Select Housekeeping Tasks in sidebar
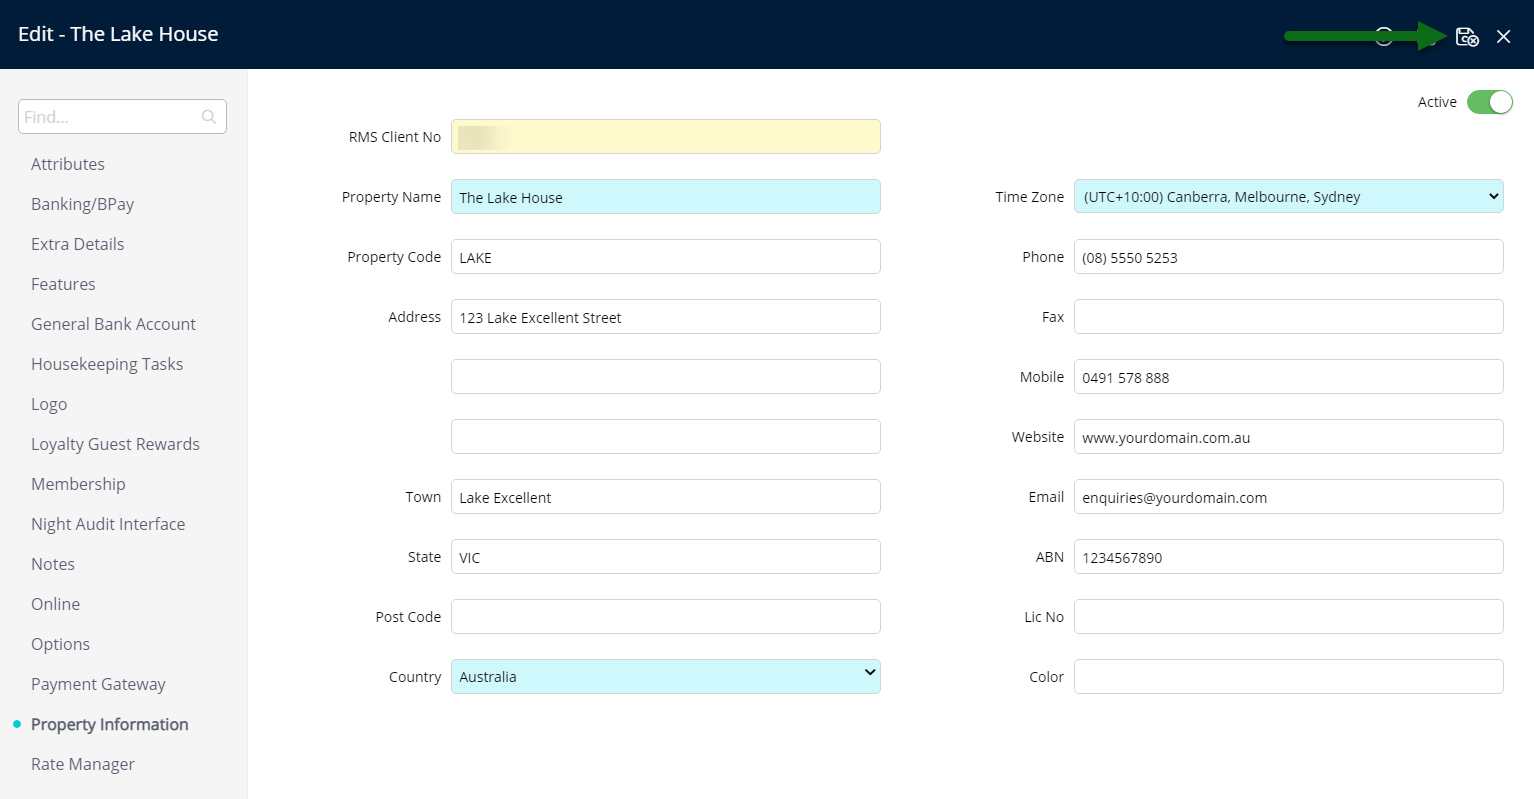 coord(107,364)
